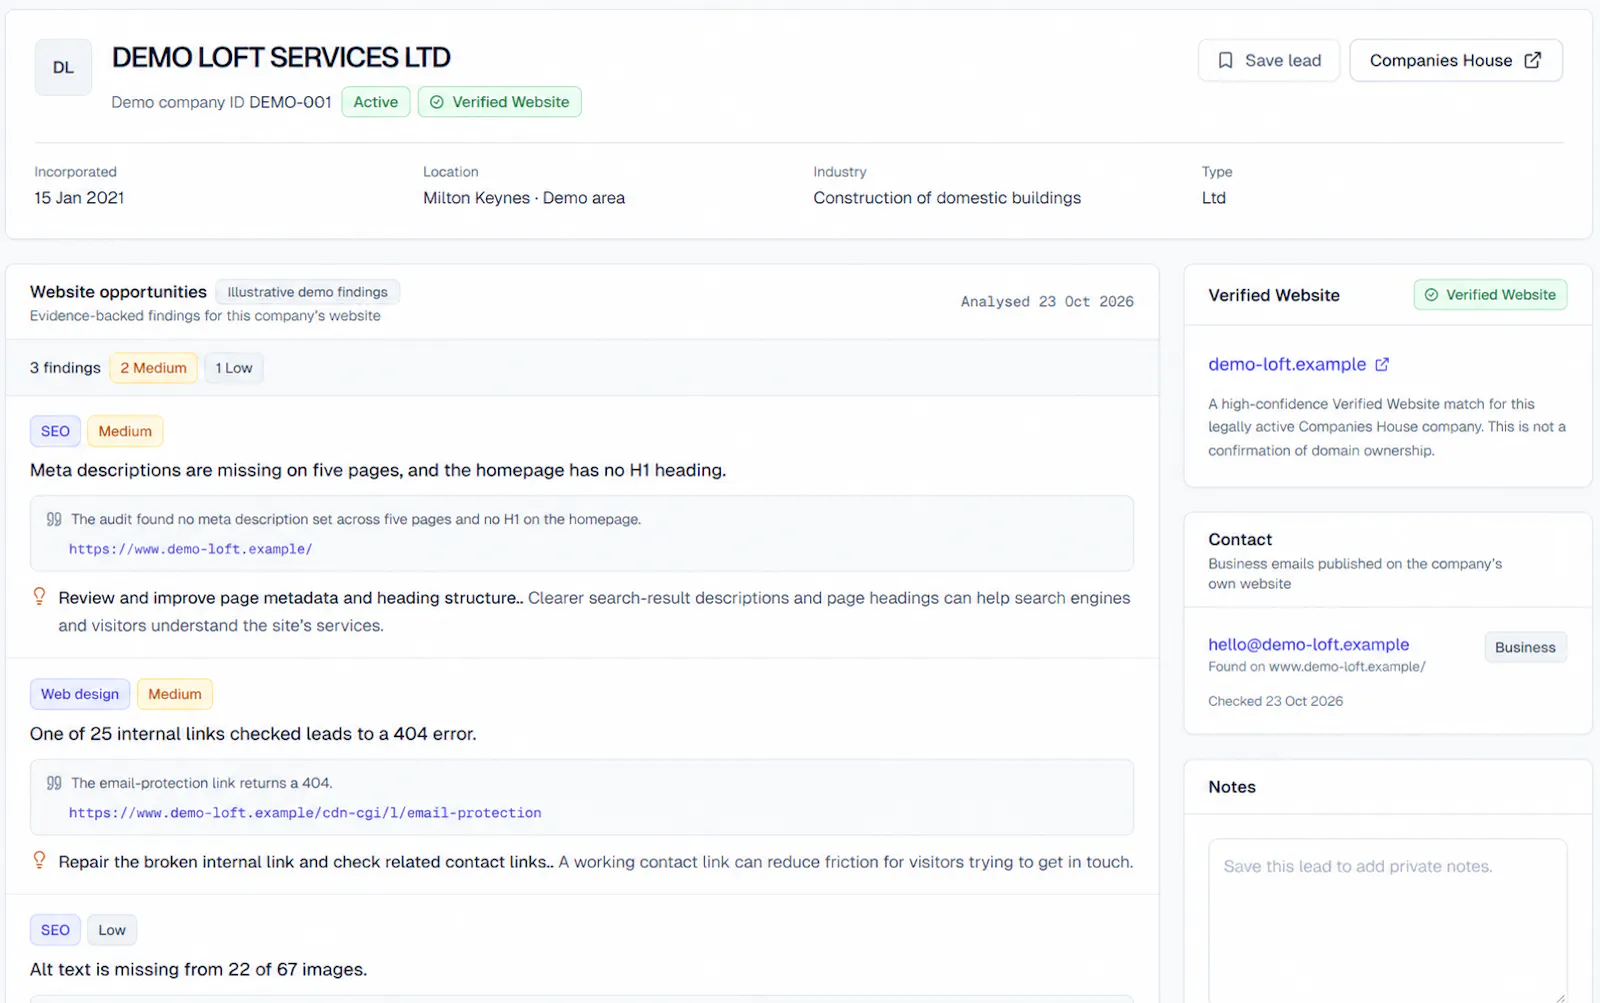Click the Analysed 23 Oct 2026 timestamp
This screenshot has width=1600, height=1003.
pos(1047,302)
